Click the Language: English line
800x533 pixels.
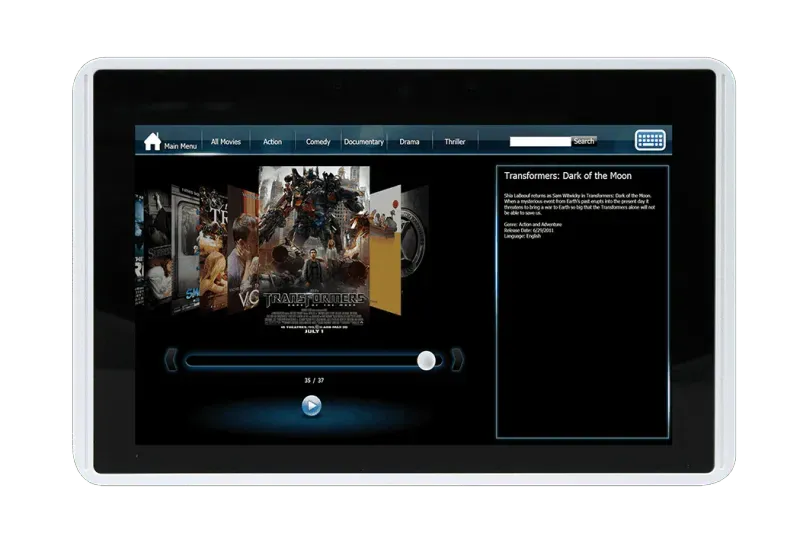522,236
